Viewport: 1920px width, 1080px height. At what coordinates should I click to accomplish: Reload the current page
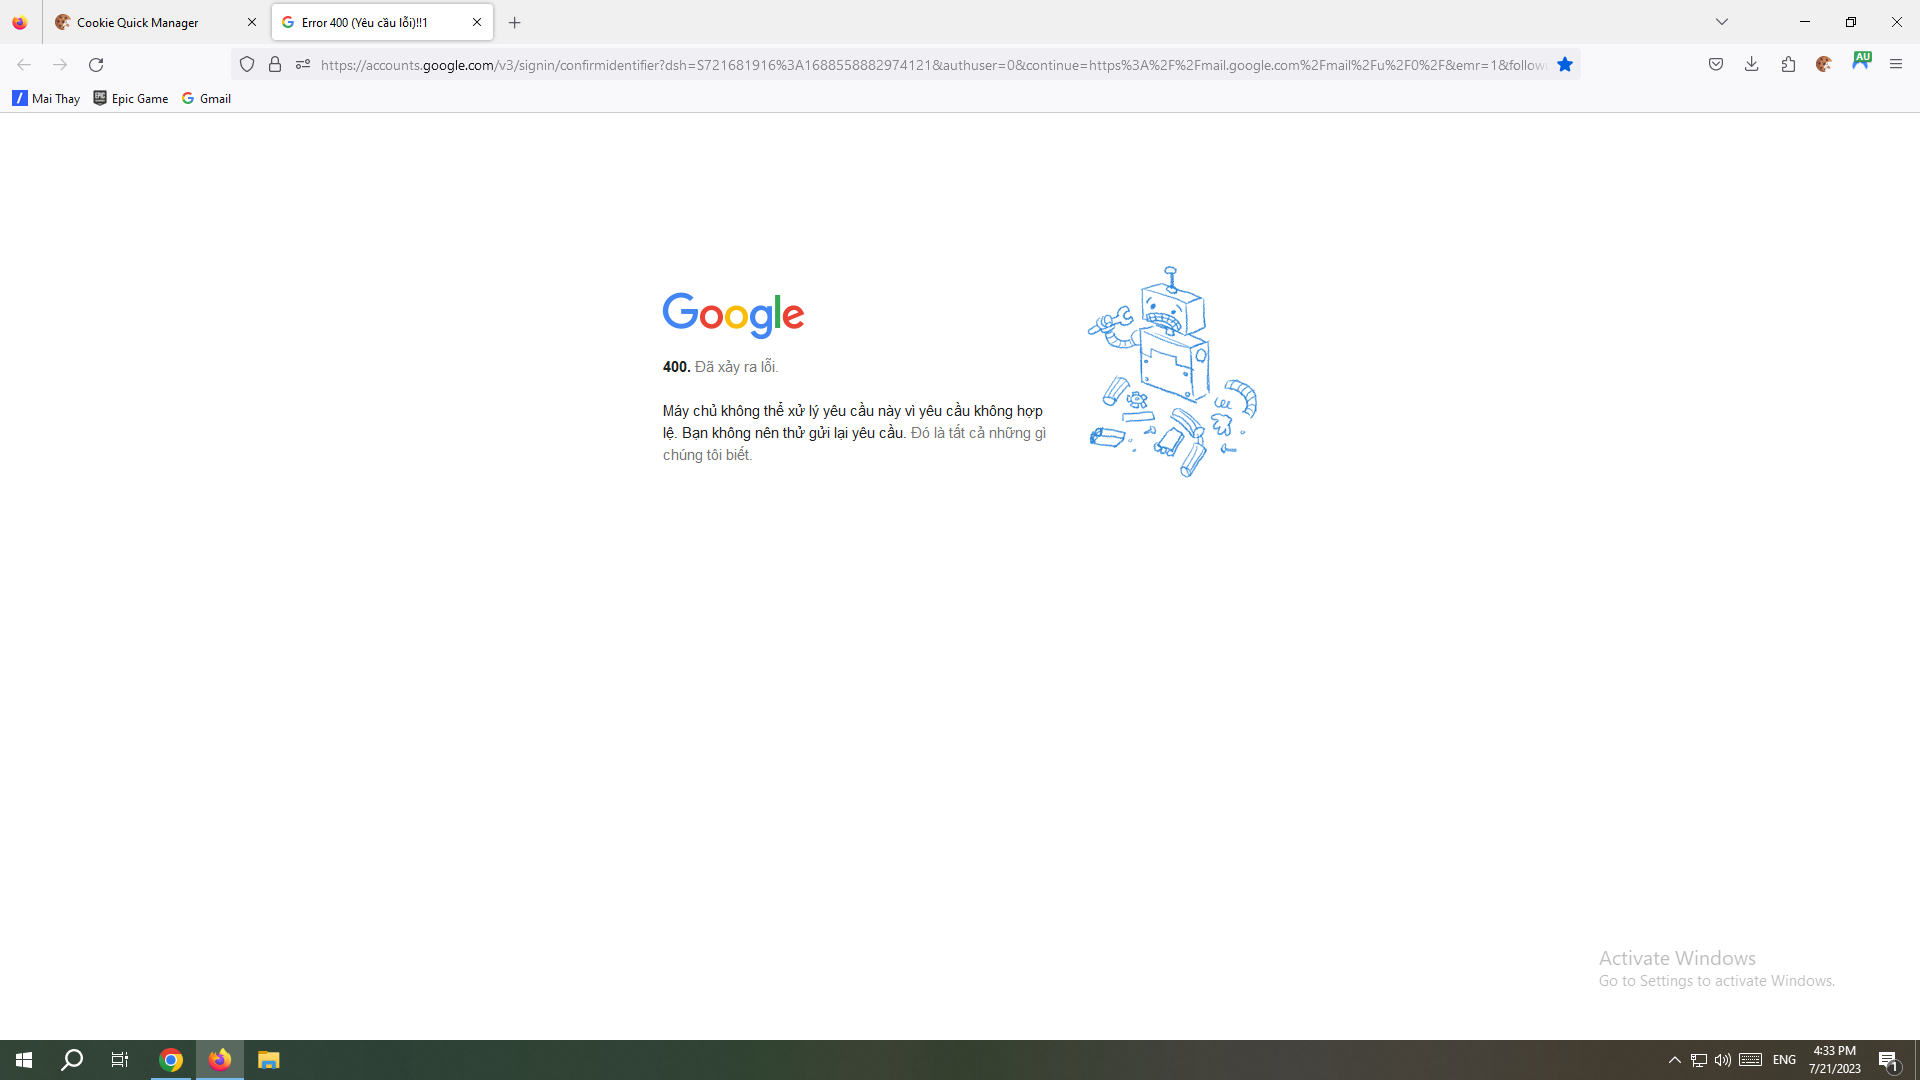tap(96, 65)
